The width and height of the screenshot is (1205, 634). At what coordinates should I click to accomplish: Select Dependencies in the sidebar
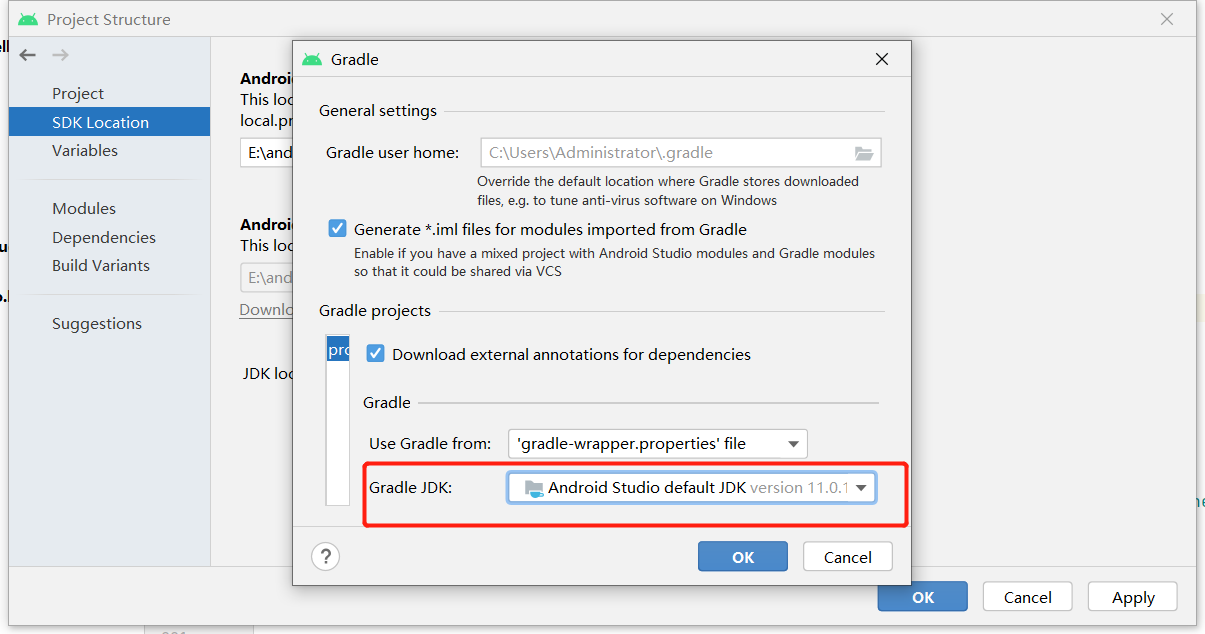tap(104, 237)
